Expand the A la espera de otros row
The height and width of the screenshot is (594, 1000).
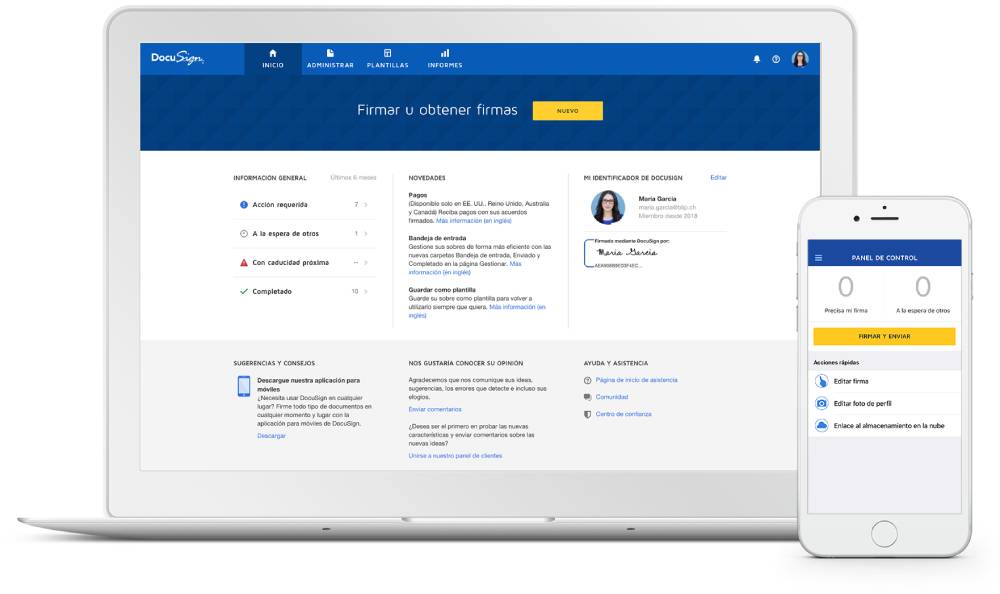pyautogui.click(x=365, y=234)
